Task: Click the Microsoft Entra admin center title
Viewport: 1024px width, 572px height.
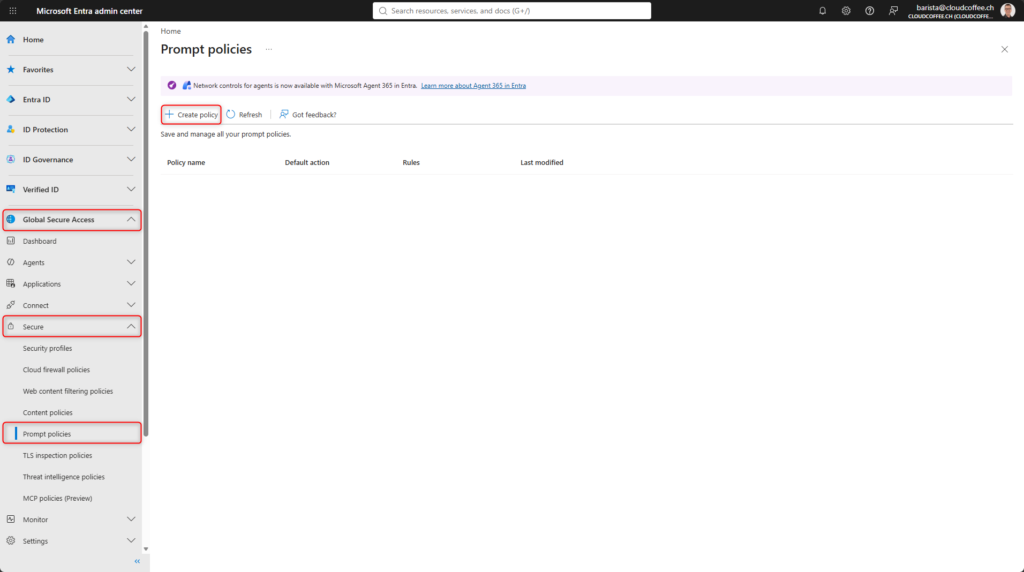Action: [x=89, y=10]
